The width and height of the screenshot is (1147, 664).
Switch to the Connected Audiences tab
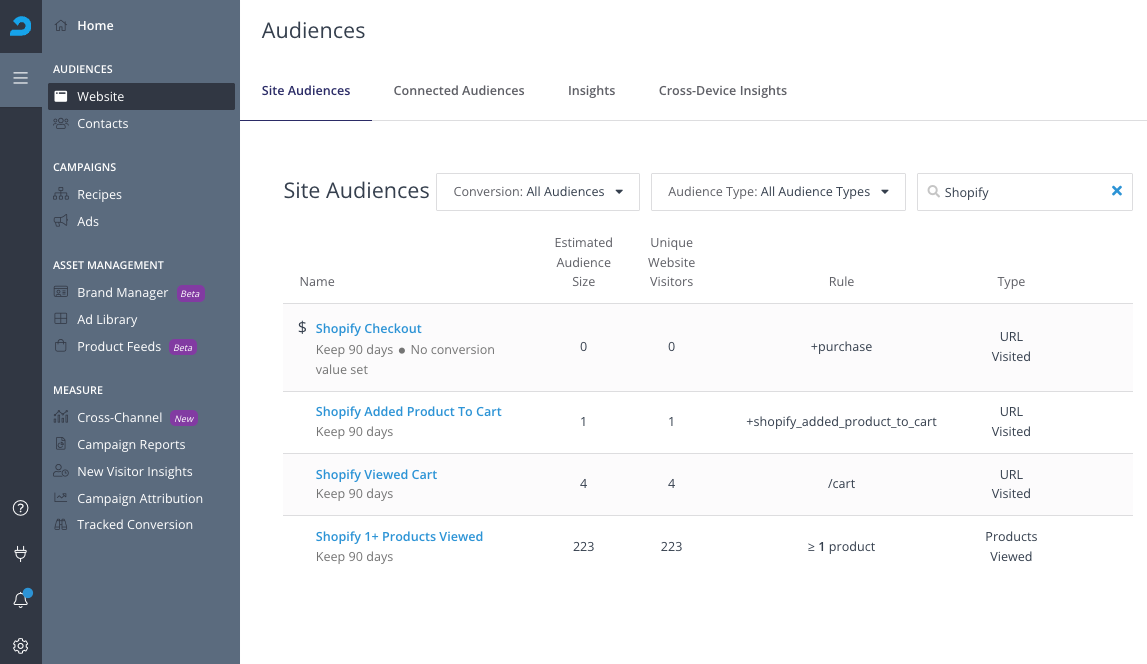point(459,91)
